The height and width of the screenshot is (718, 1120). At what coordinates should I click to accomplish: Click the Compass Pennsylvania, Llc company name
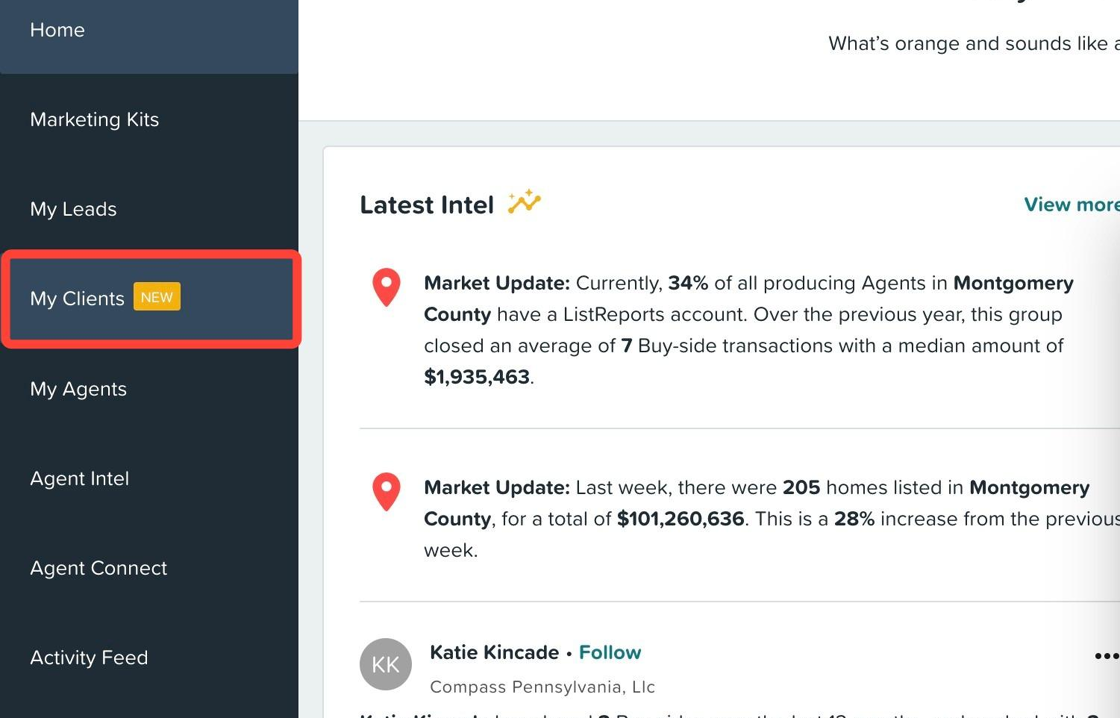click(542, 686)
